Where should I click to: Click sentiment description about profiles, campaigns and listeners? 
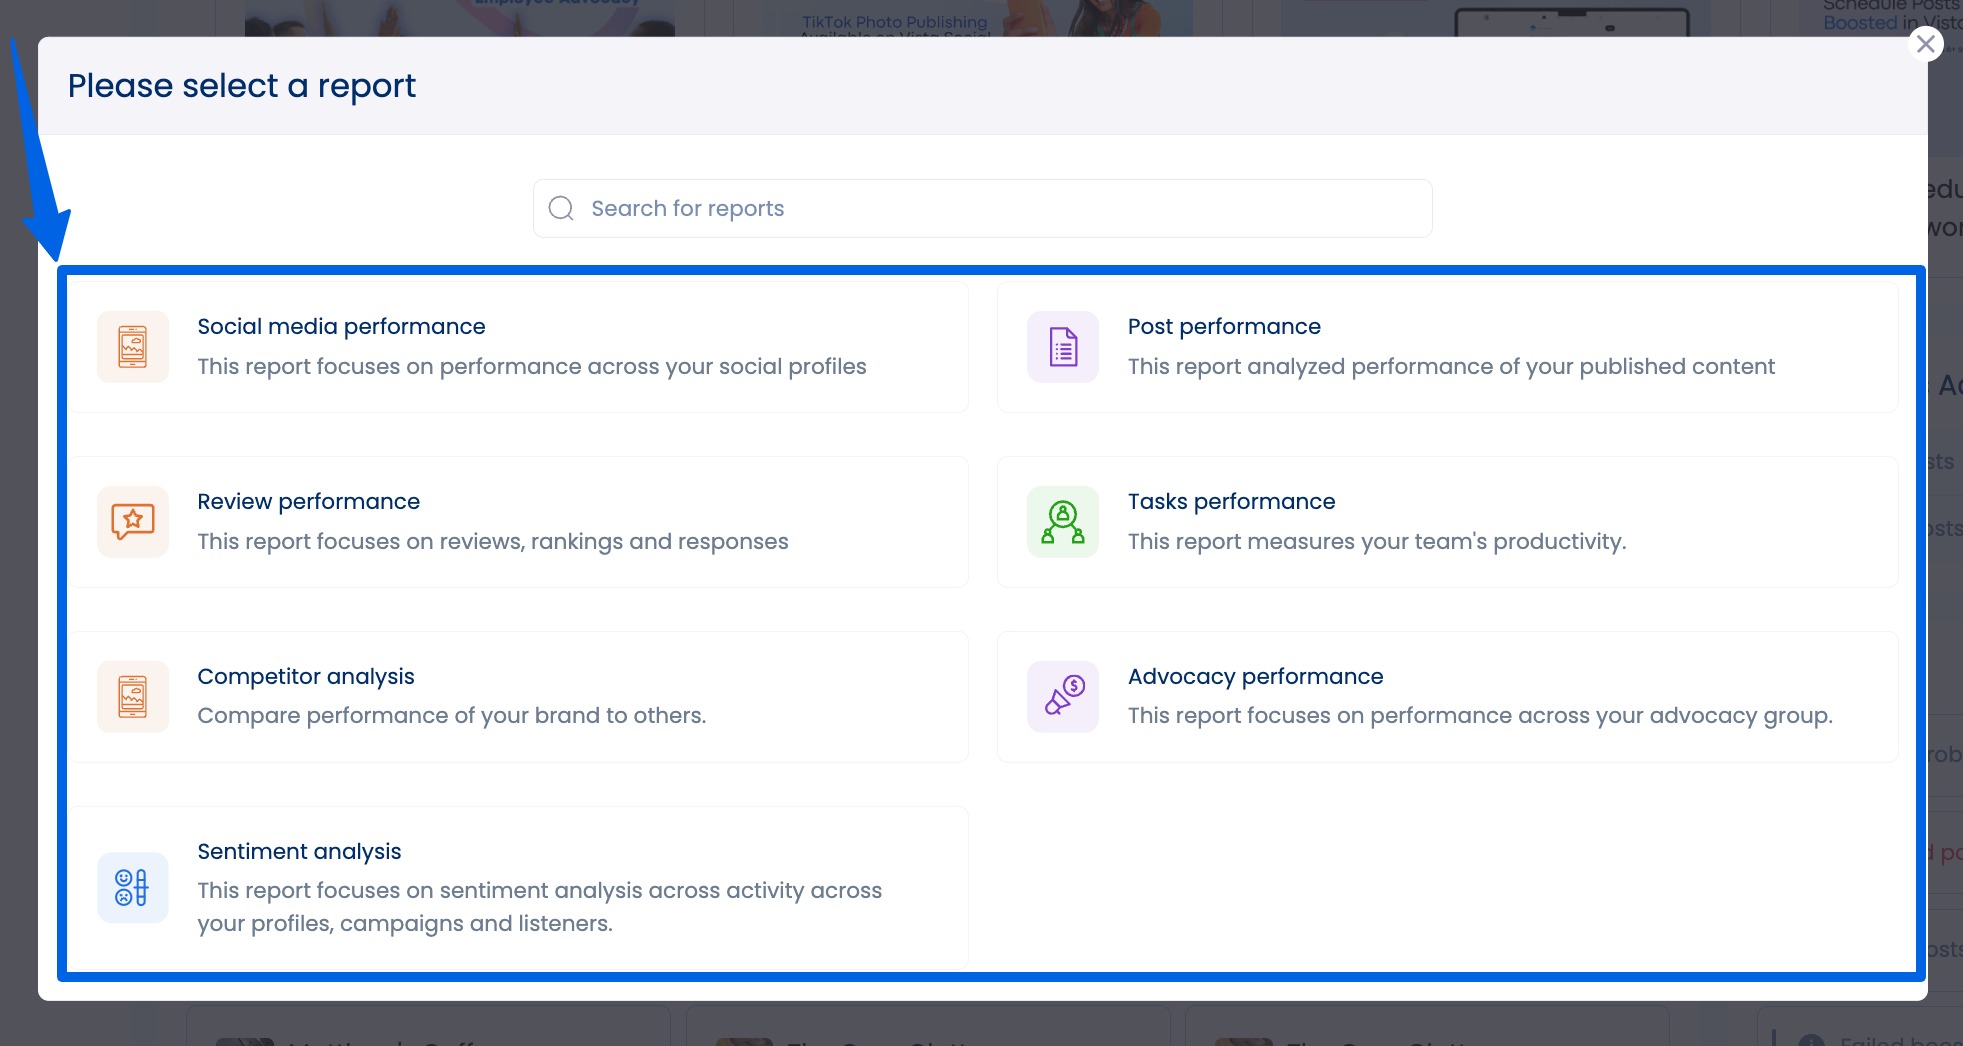tap(540, 907)
